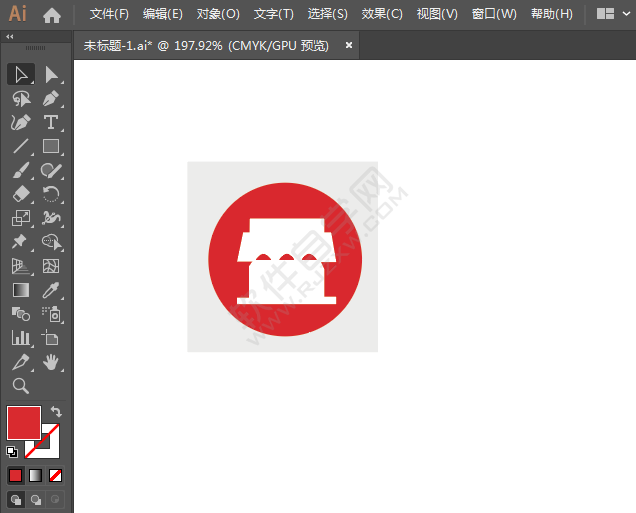Set paint mode to None

click(x=56, y=475)
